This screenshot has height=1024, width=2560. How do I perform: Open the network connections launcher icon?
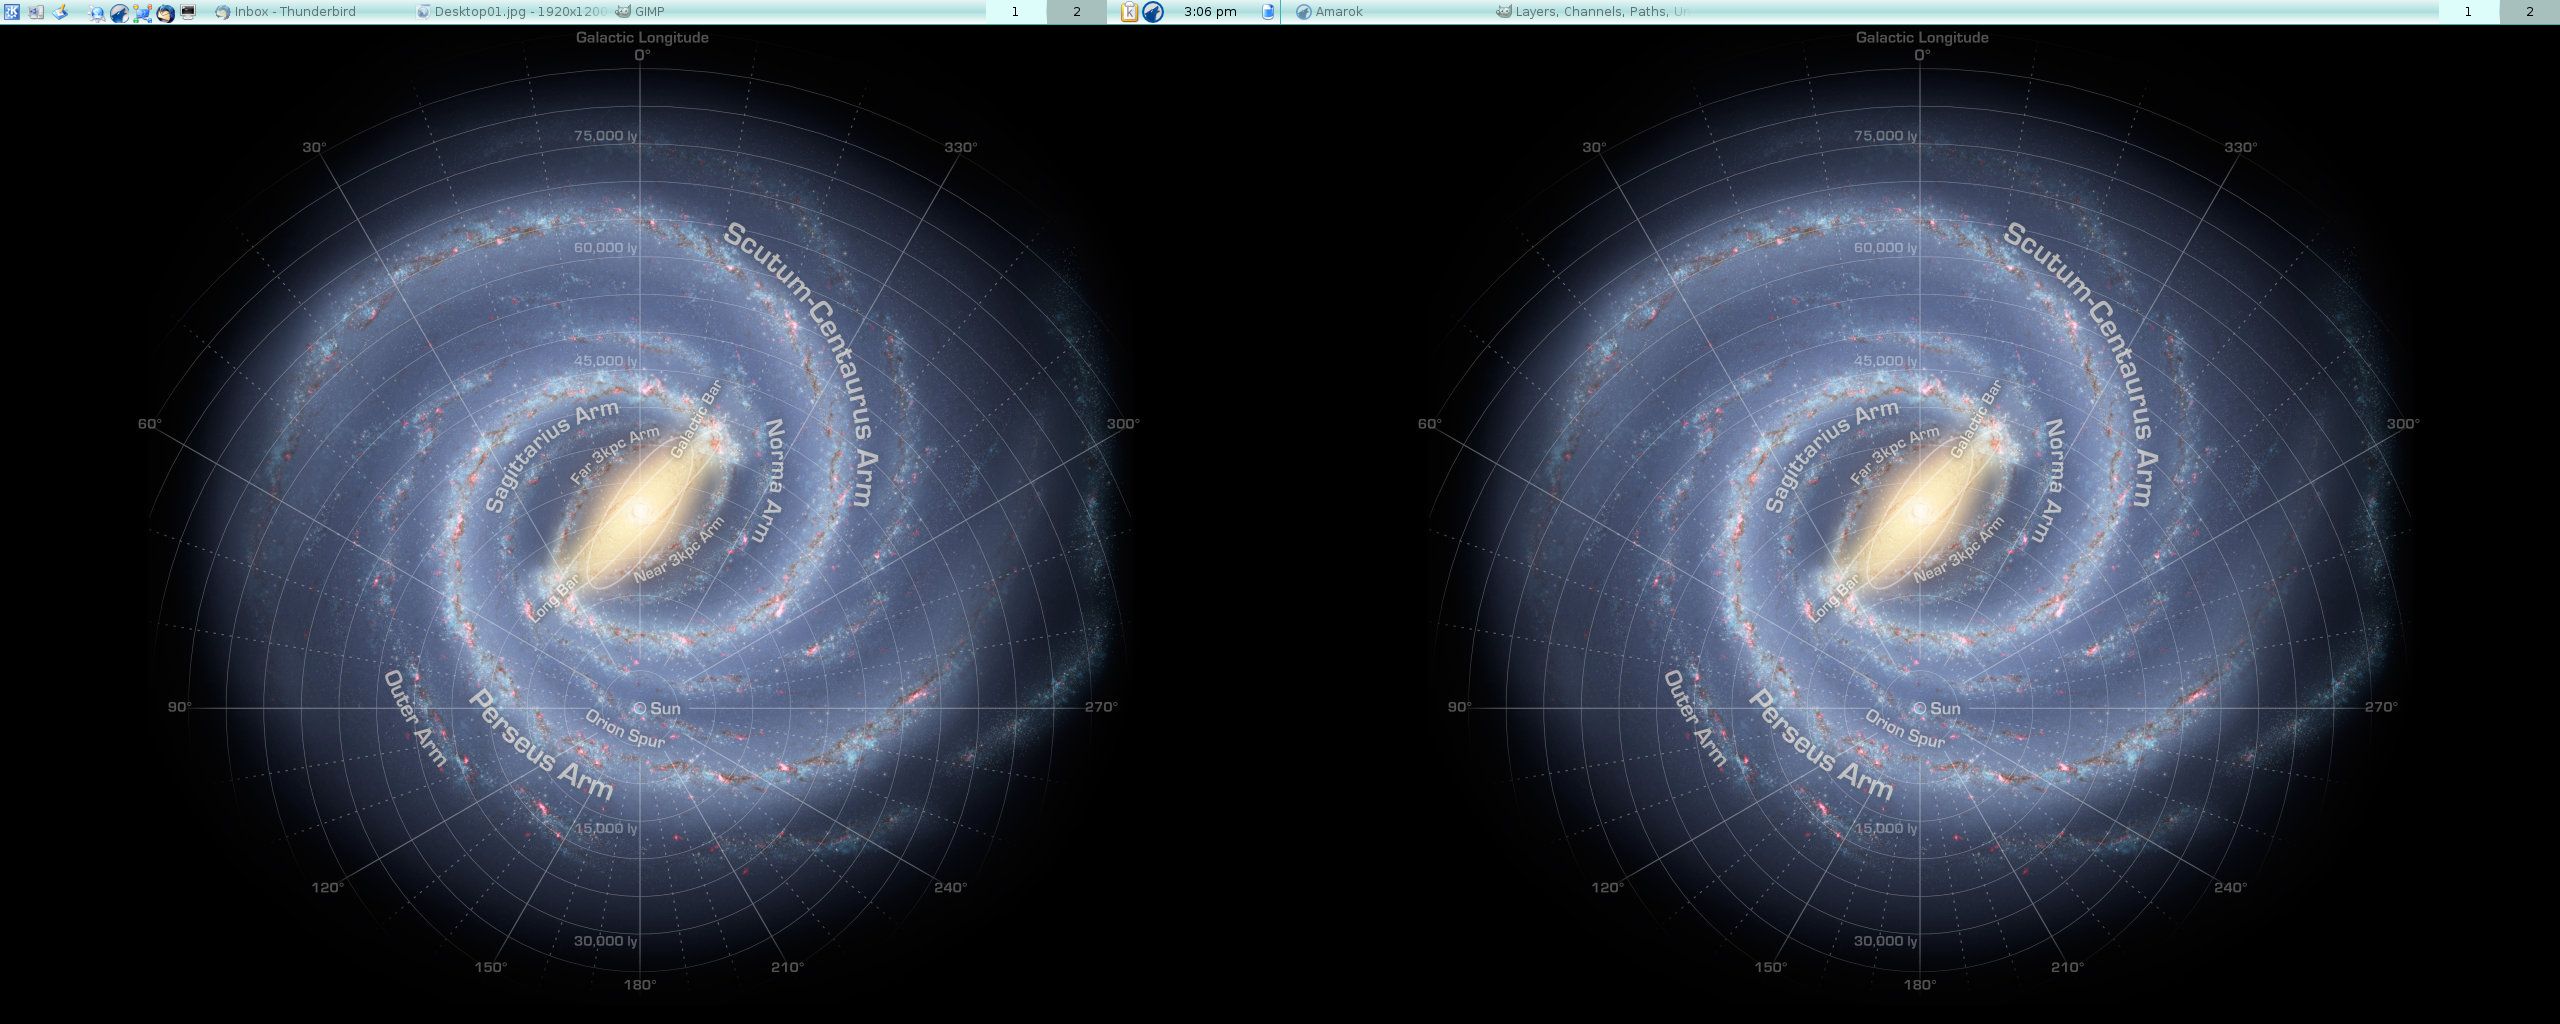tap(142, 13)
